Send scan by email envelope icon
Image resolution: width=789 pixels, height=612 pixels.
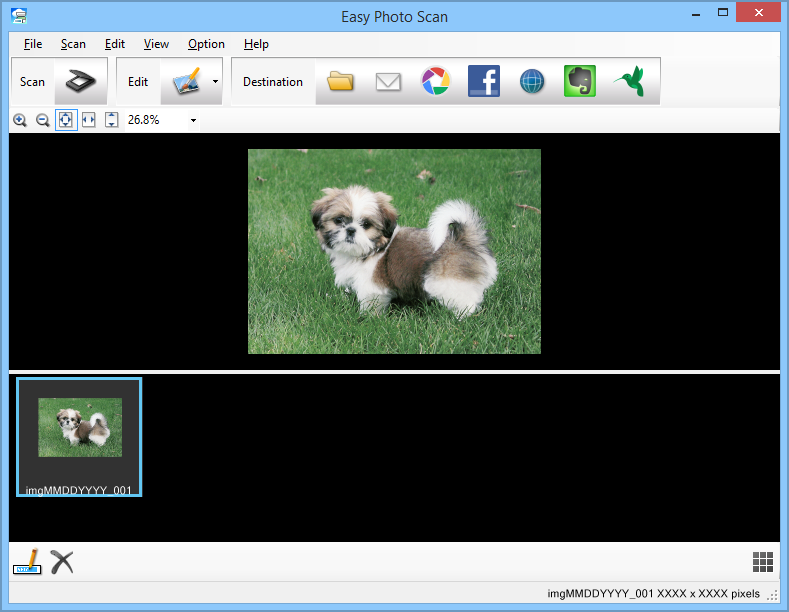click(388, 82)
